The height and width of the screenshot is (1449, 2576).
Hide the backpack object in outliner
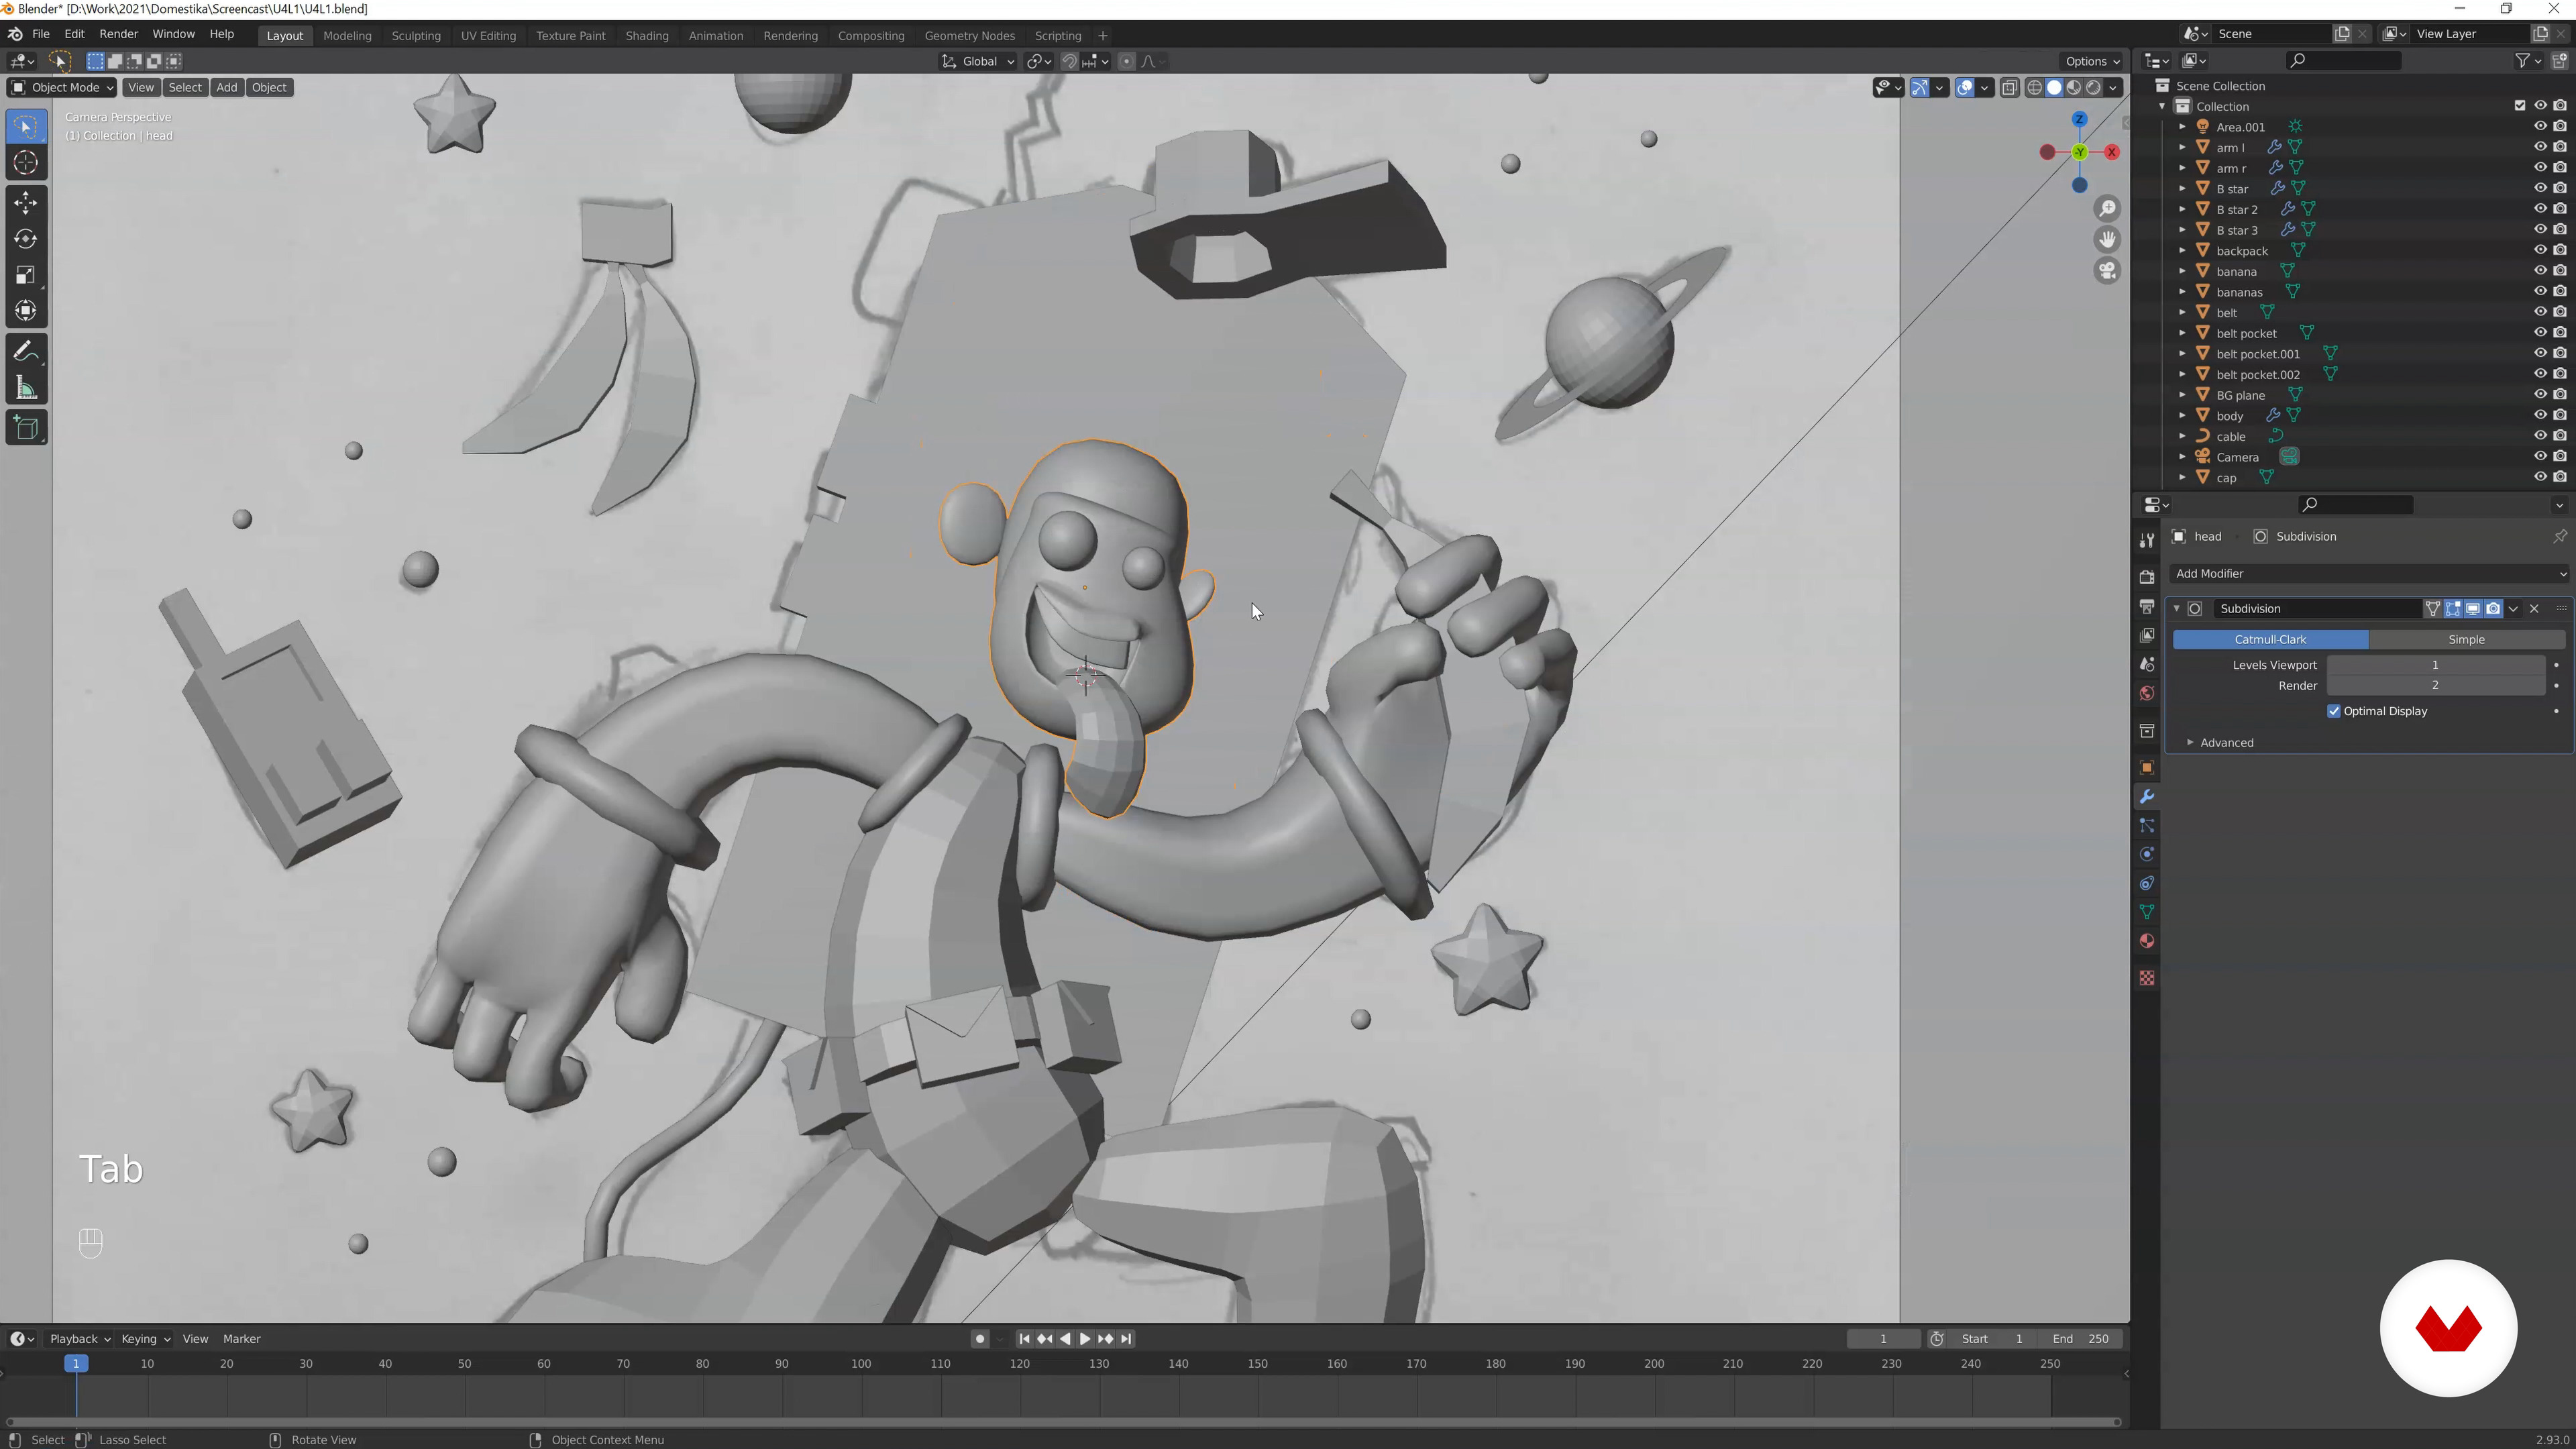[x=2539, y=250]
